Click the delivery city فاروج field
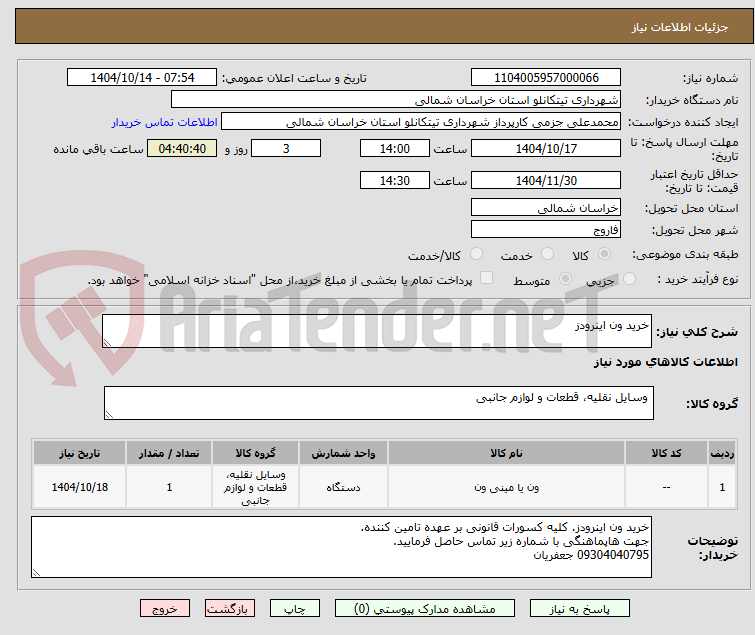This screenshot has width=755, height=635. (546, 229)
